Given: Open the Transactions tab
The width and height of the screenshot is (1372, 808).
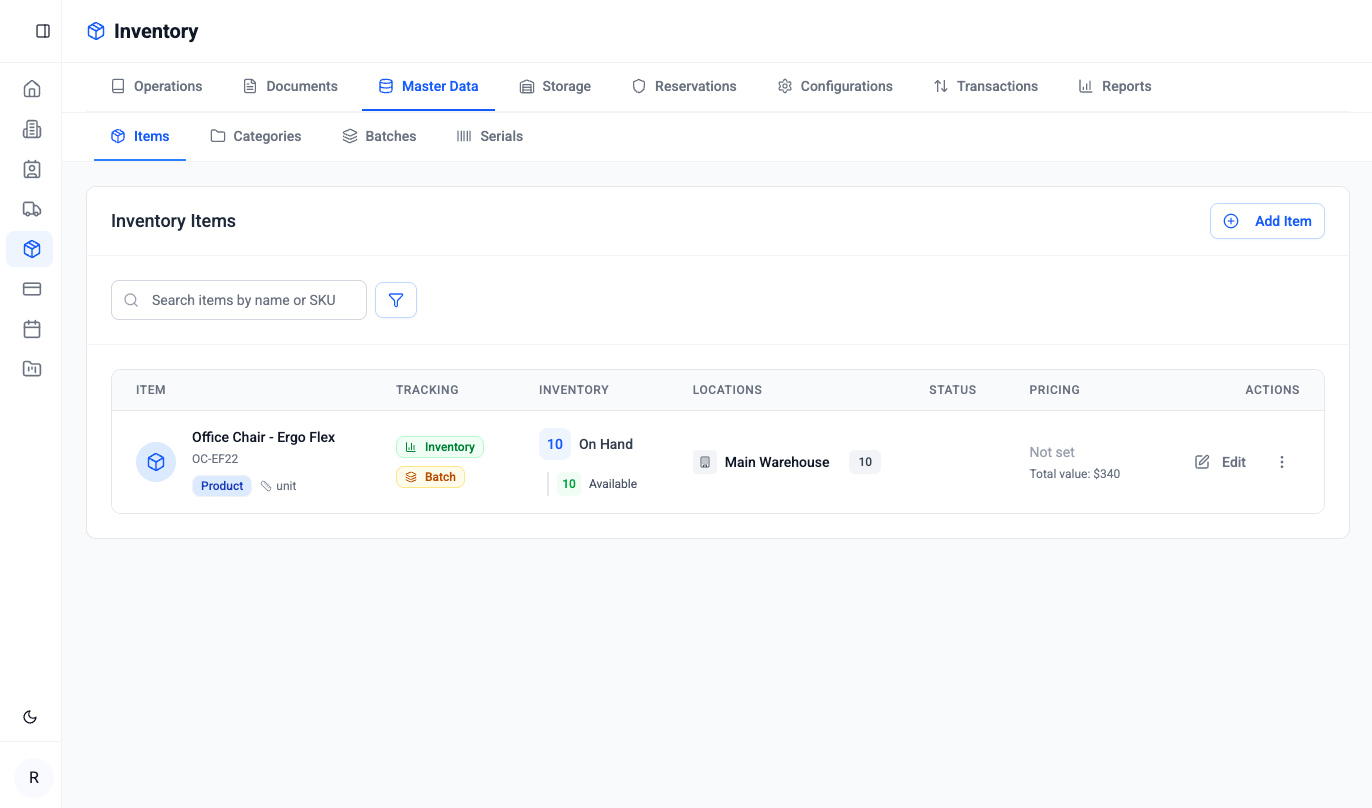Looking at the screenshot, I should 986,86.
